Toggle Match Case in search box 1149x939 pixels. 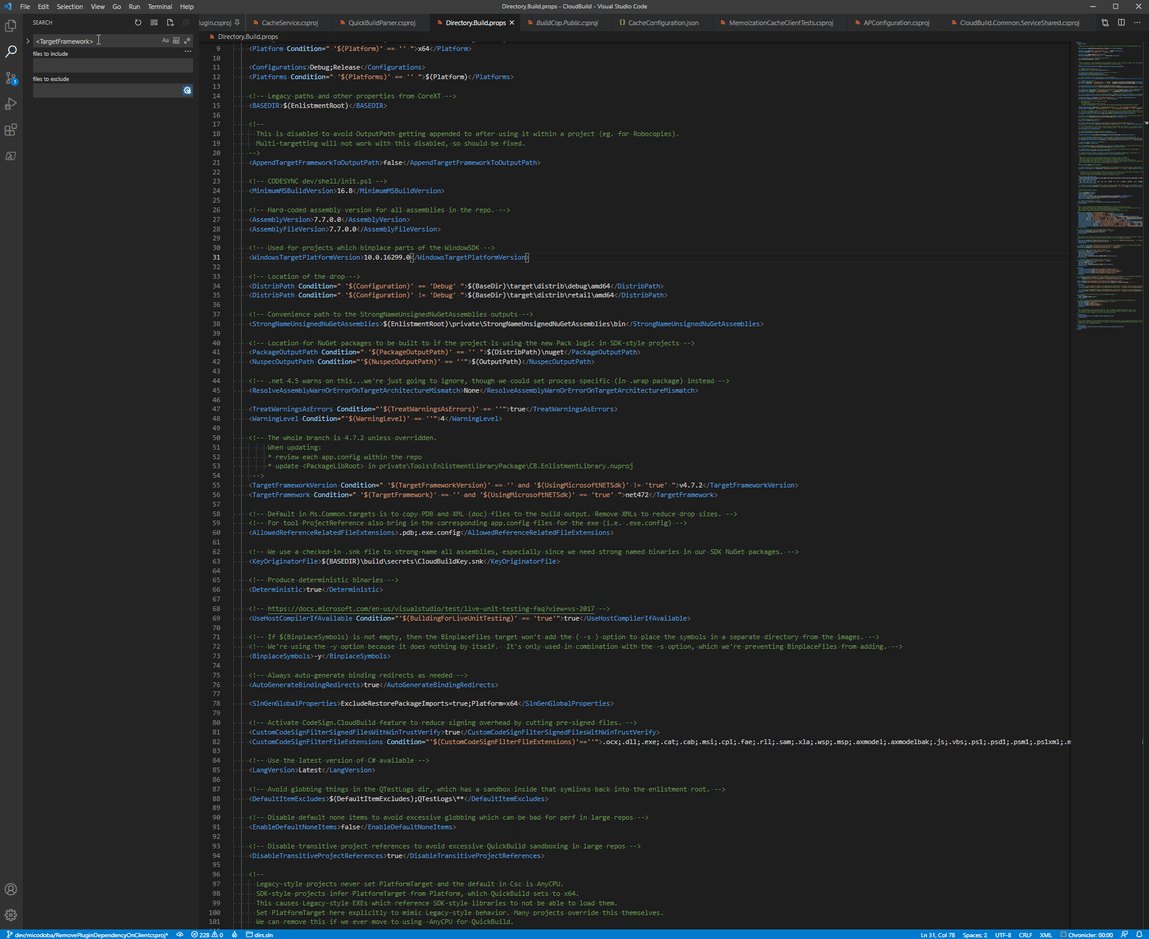[166, 41]
